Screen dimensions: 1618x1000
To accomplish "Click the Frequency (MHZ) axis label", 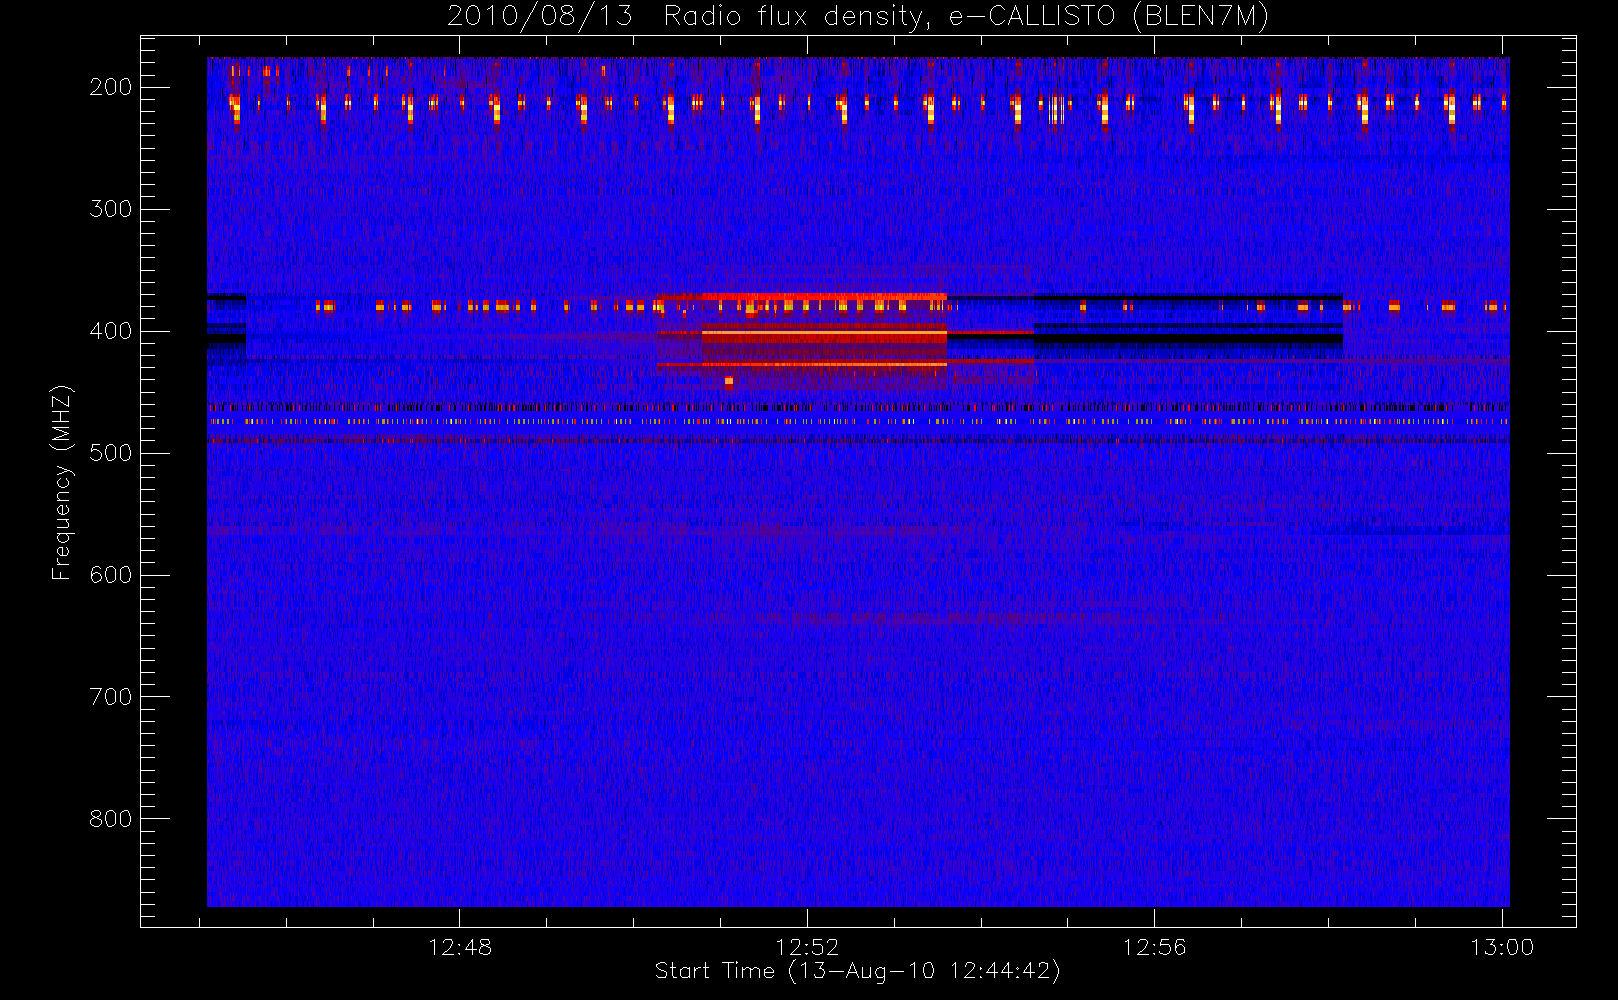I will point(62,483).
